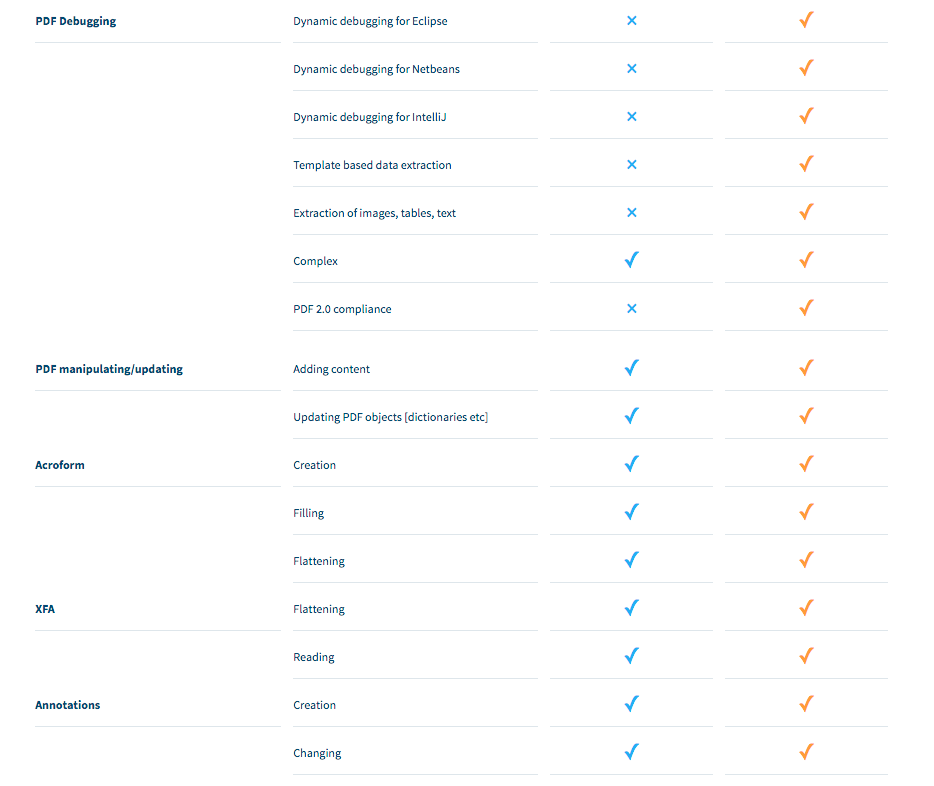Viewport: 934px width, 786px height.
Task: Click blue cross for PDF 2.0 compliance
Action: [631, 308]
